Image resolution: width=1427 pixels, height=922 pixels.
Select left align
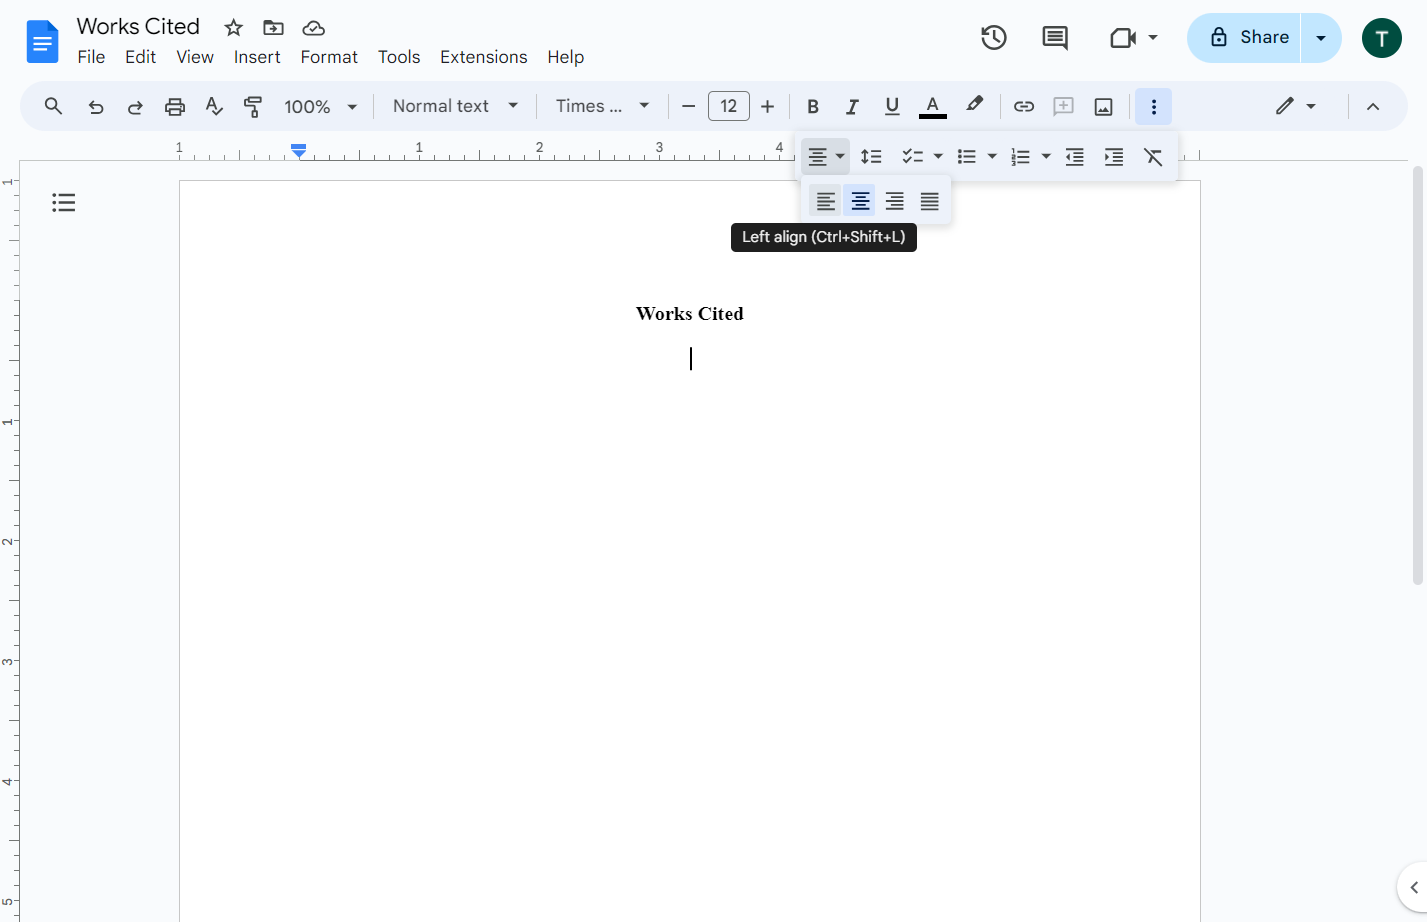pos(826,201)
